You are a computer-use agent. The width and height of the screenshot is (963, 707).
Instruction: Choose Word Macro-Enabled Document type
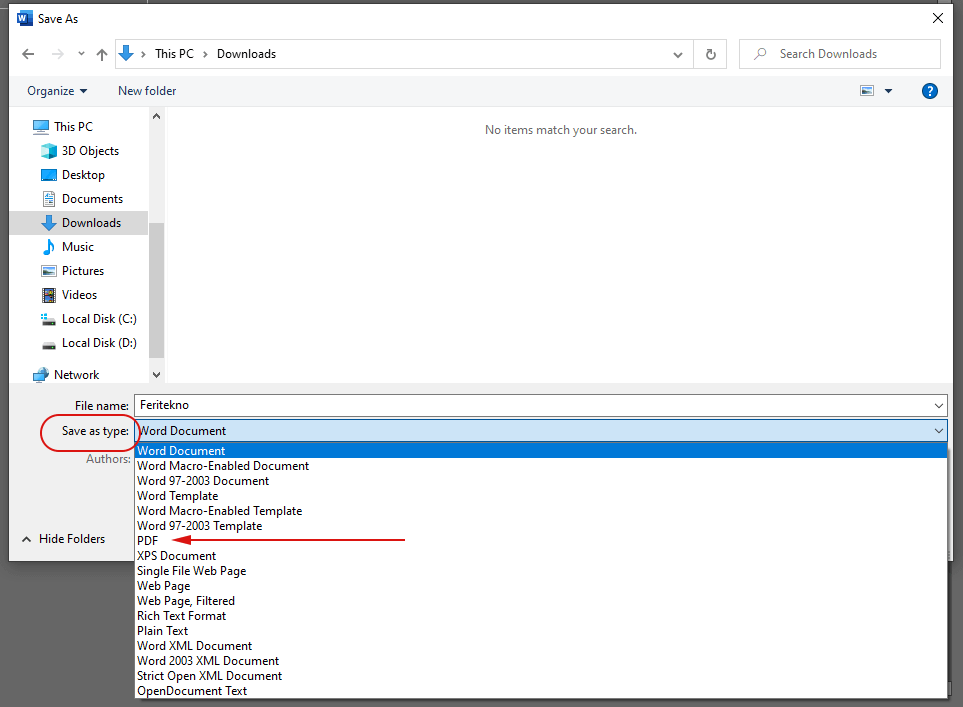click(x=541, y=466)
